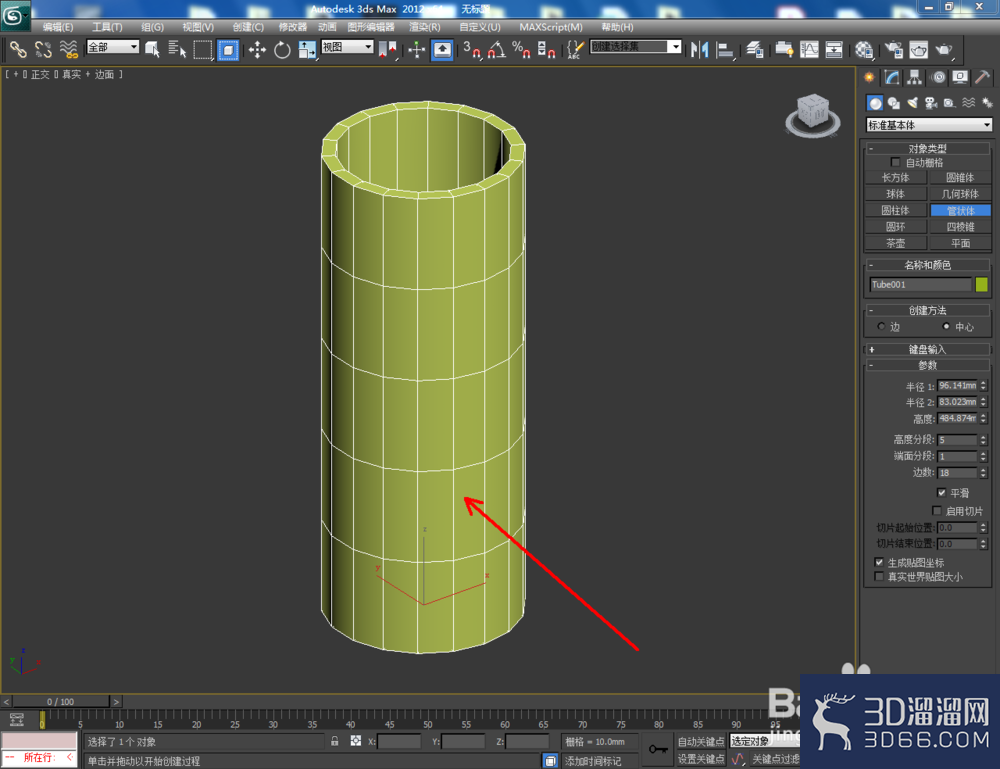Open the MAXScript(M) menu

[550, 27]
